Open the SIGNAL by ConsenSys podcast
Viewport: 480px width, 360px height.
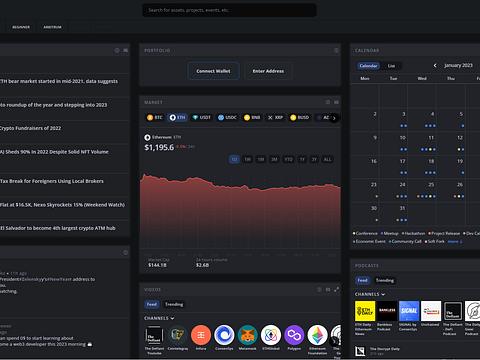[x=409, y=316]
